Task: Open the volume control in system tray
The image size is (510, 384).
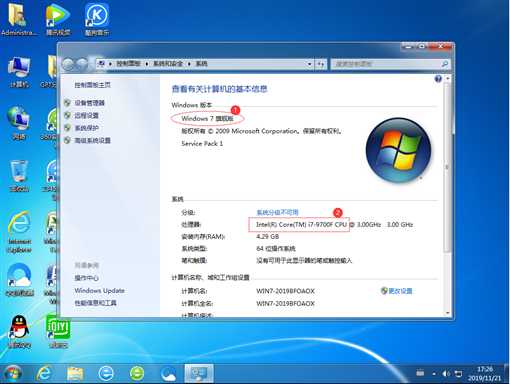Action: [446, 374]
